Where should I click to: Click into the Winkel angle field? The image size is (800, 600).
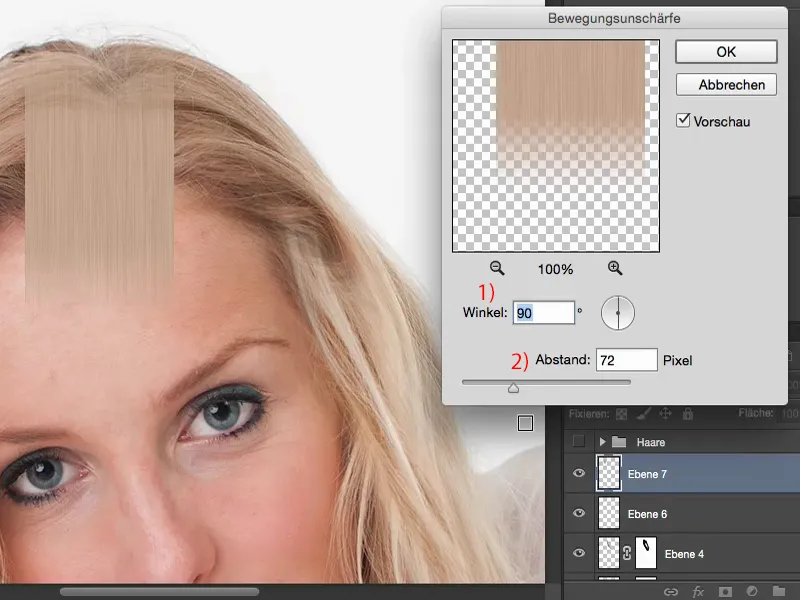[543, 313]
